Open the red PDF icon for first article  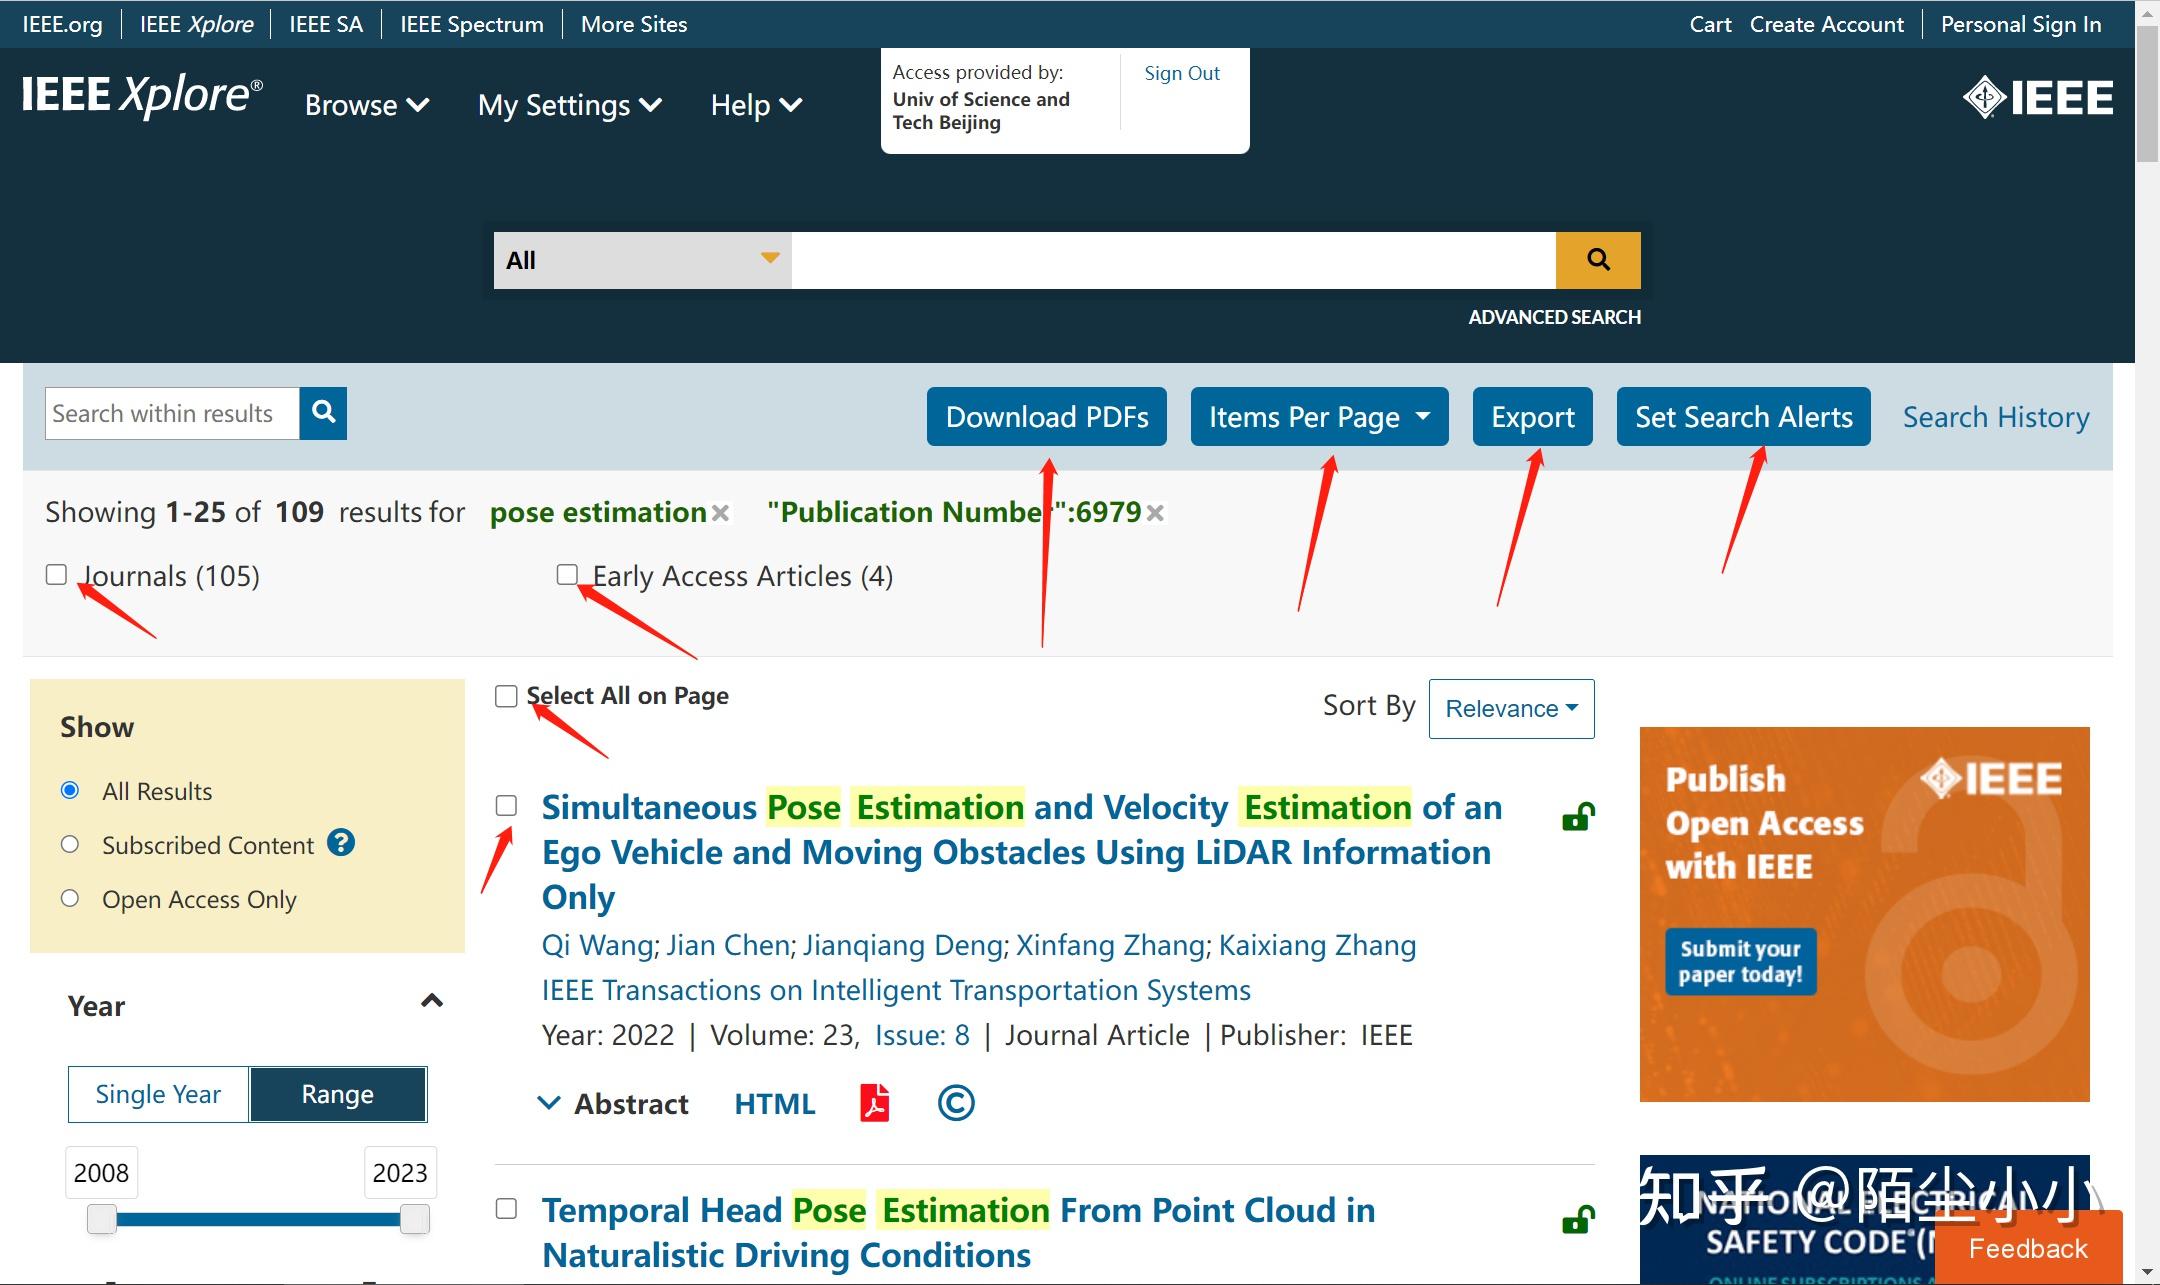(x=874, y=1103)
